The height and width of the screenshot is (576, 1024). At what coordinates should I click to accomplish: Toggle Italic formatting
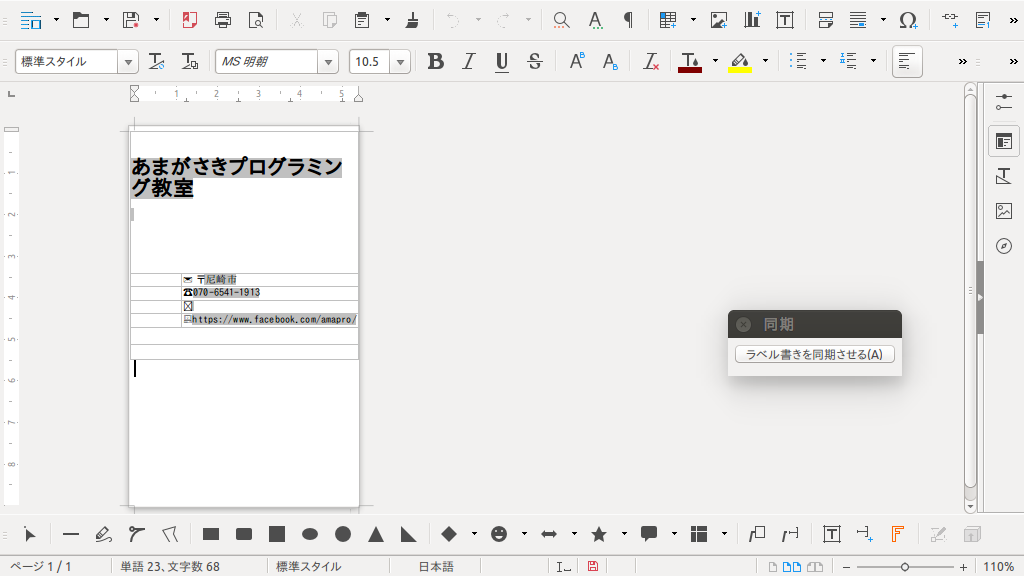pyautogui.click(x=468, y=61)
